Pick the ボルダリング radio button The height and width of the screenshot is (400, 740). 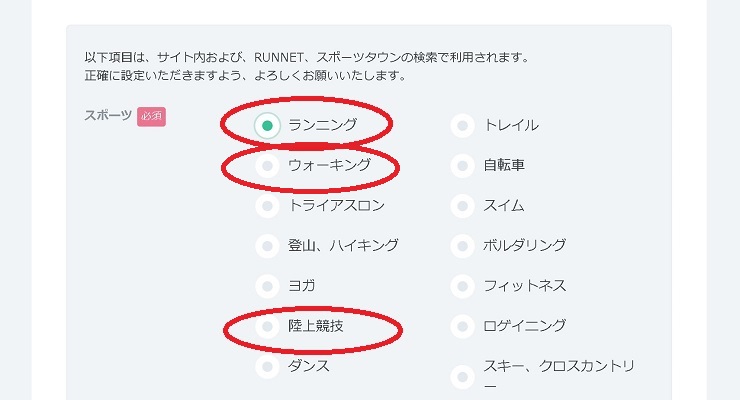(x=462, y=246)
